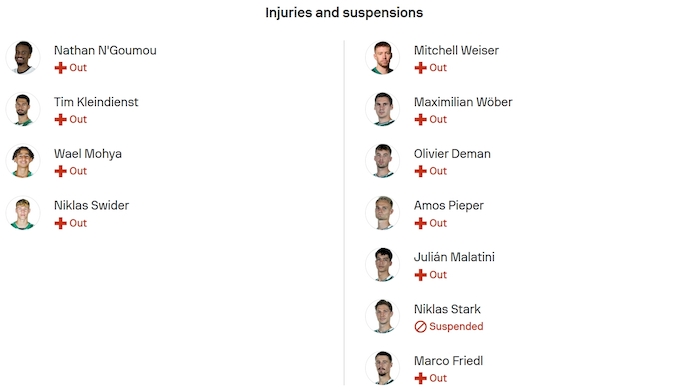Open Maximilian Wöber's player page
Image resolution: width=690 pixels, height=391 pixels.
pyautogui.click(x=463, y=102)
